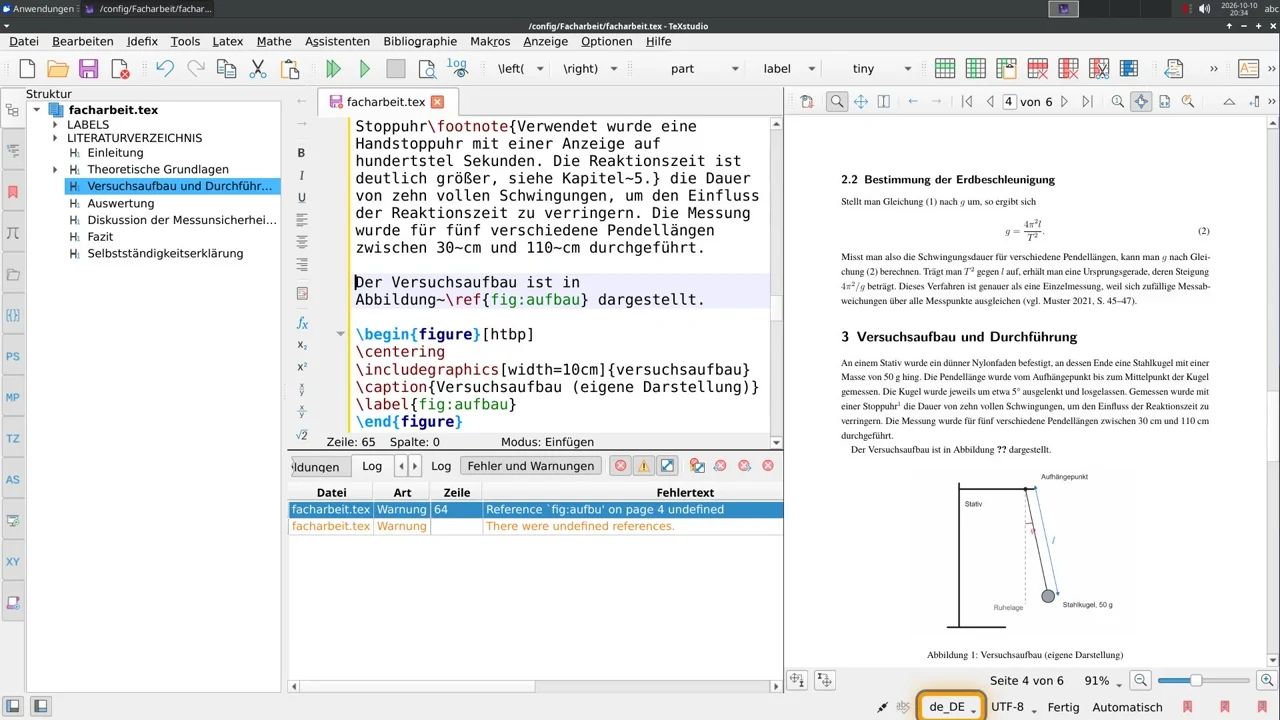Collapse the begin figure fold marker

click(340, 334)
